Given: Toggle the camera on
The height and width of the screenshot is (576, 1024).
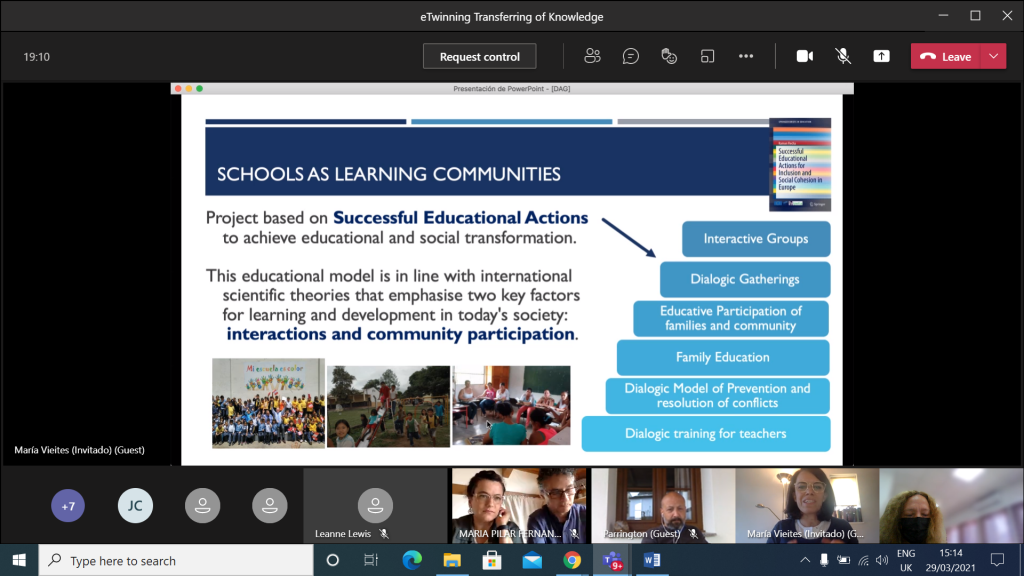Looking at the screenshot, I should pos(804,56).
